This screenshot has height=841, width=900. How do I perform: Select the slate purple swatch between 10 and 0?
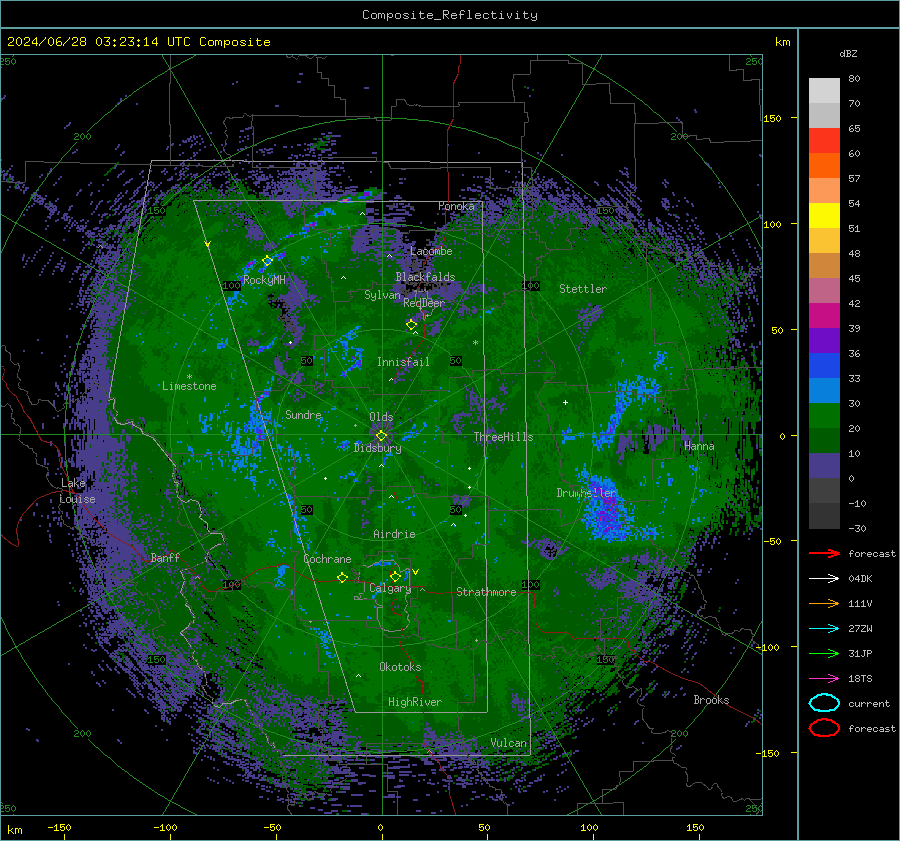pyautogui.click(x=824, y=466)
